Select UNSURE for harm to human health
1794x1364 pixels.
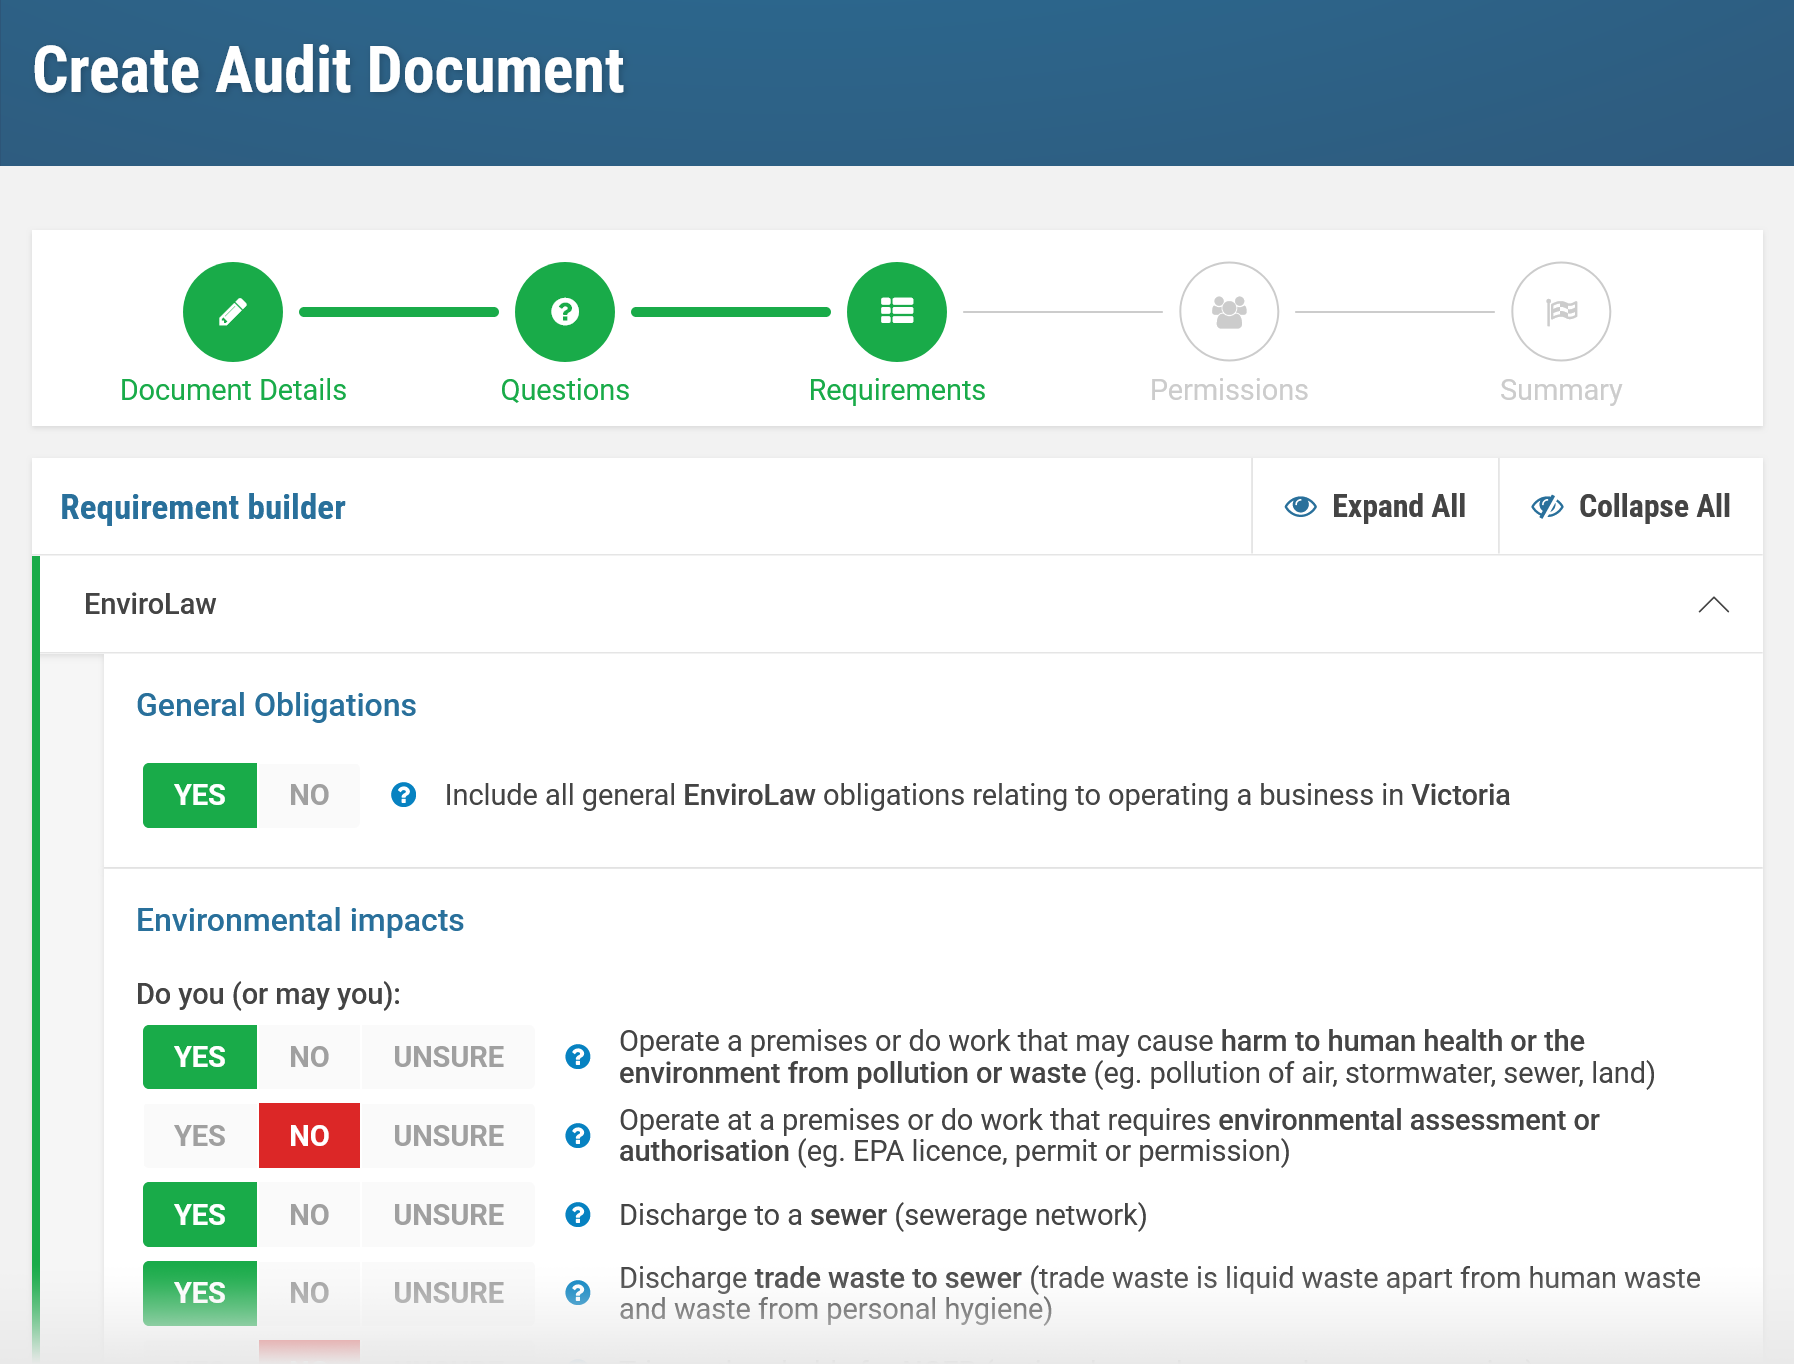(448, 1057)
